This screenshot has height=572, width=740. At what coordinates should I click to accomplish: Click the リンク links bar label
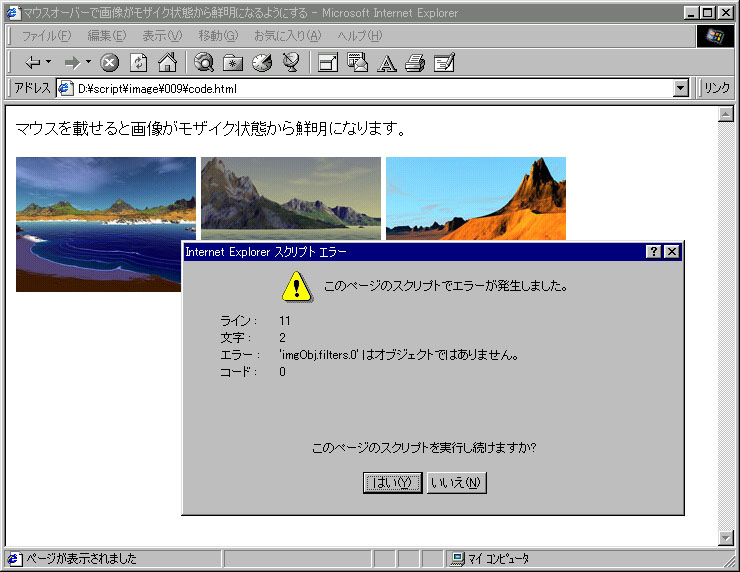point(717,88)
